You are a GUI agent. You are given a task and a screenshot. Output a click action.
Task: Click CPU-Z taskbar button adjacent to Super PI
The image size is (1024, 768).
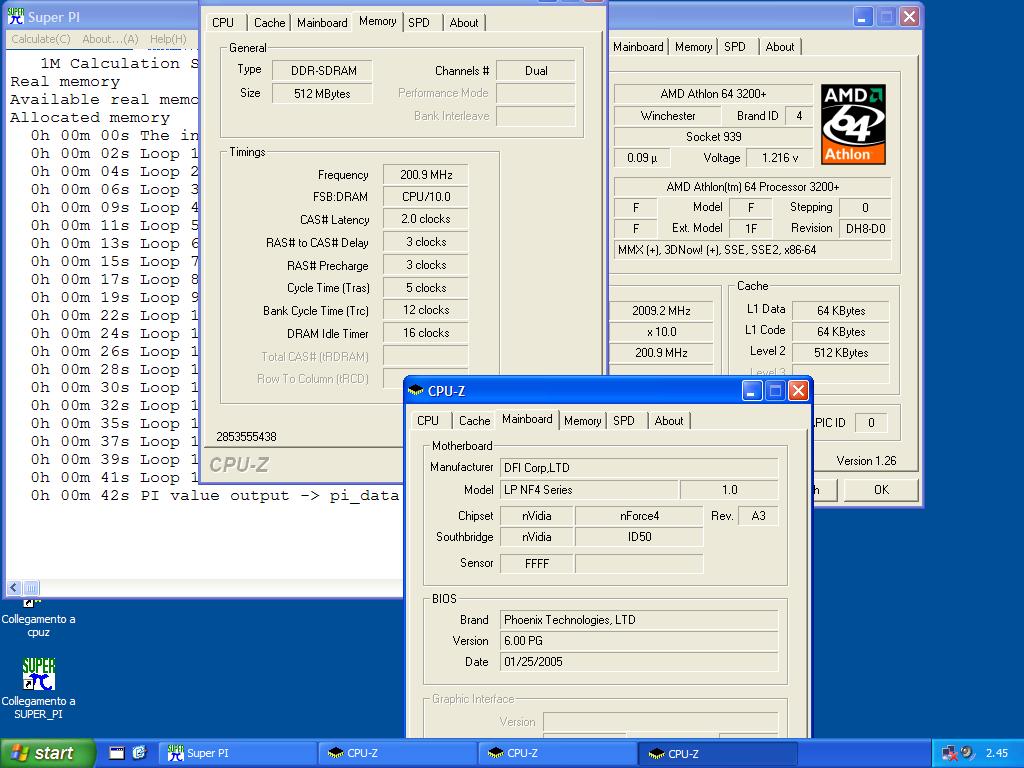[397, 753]
